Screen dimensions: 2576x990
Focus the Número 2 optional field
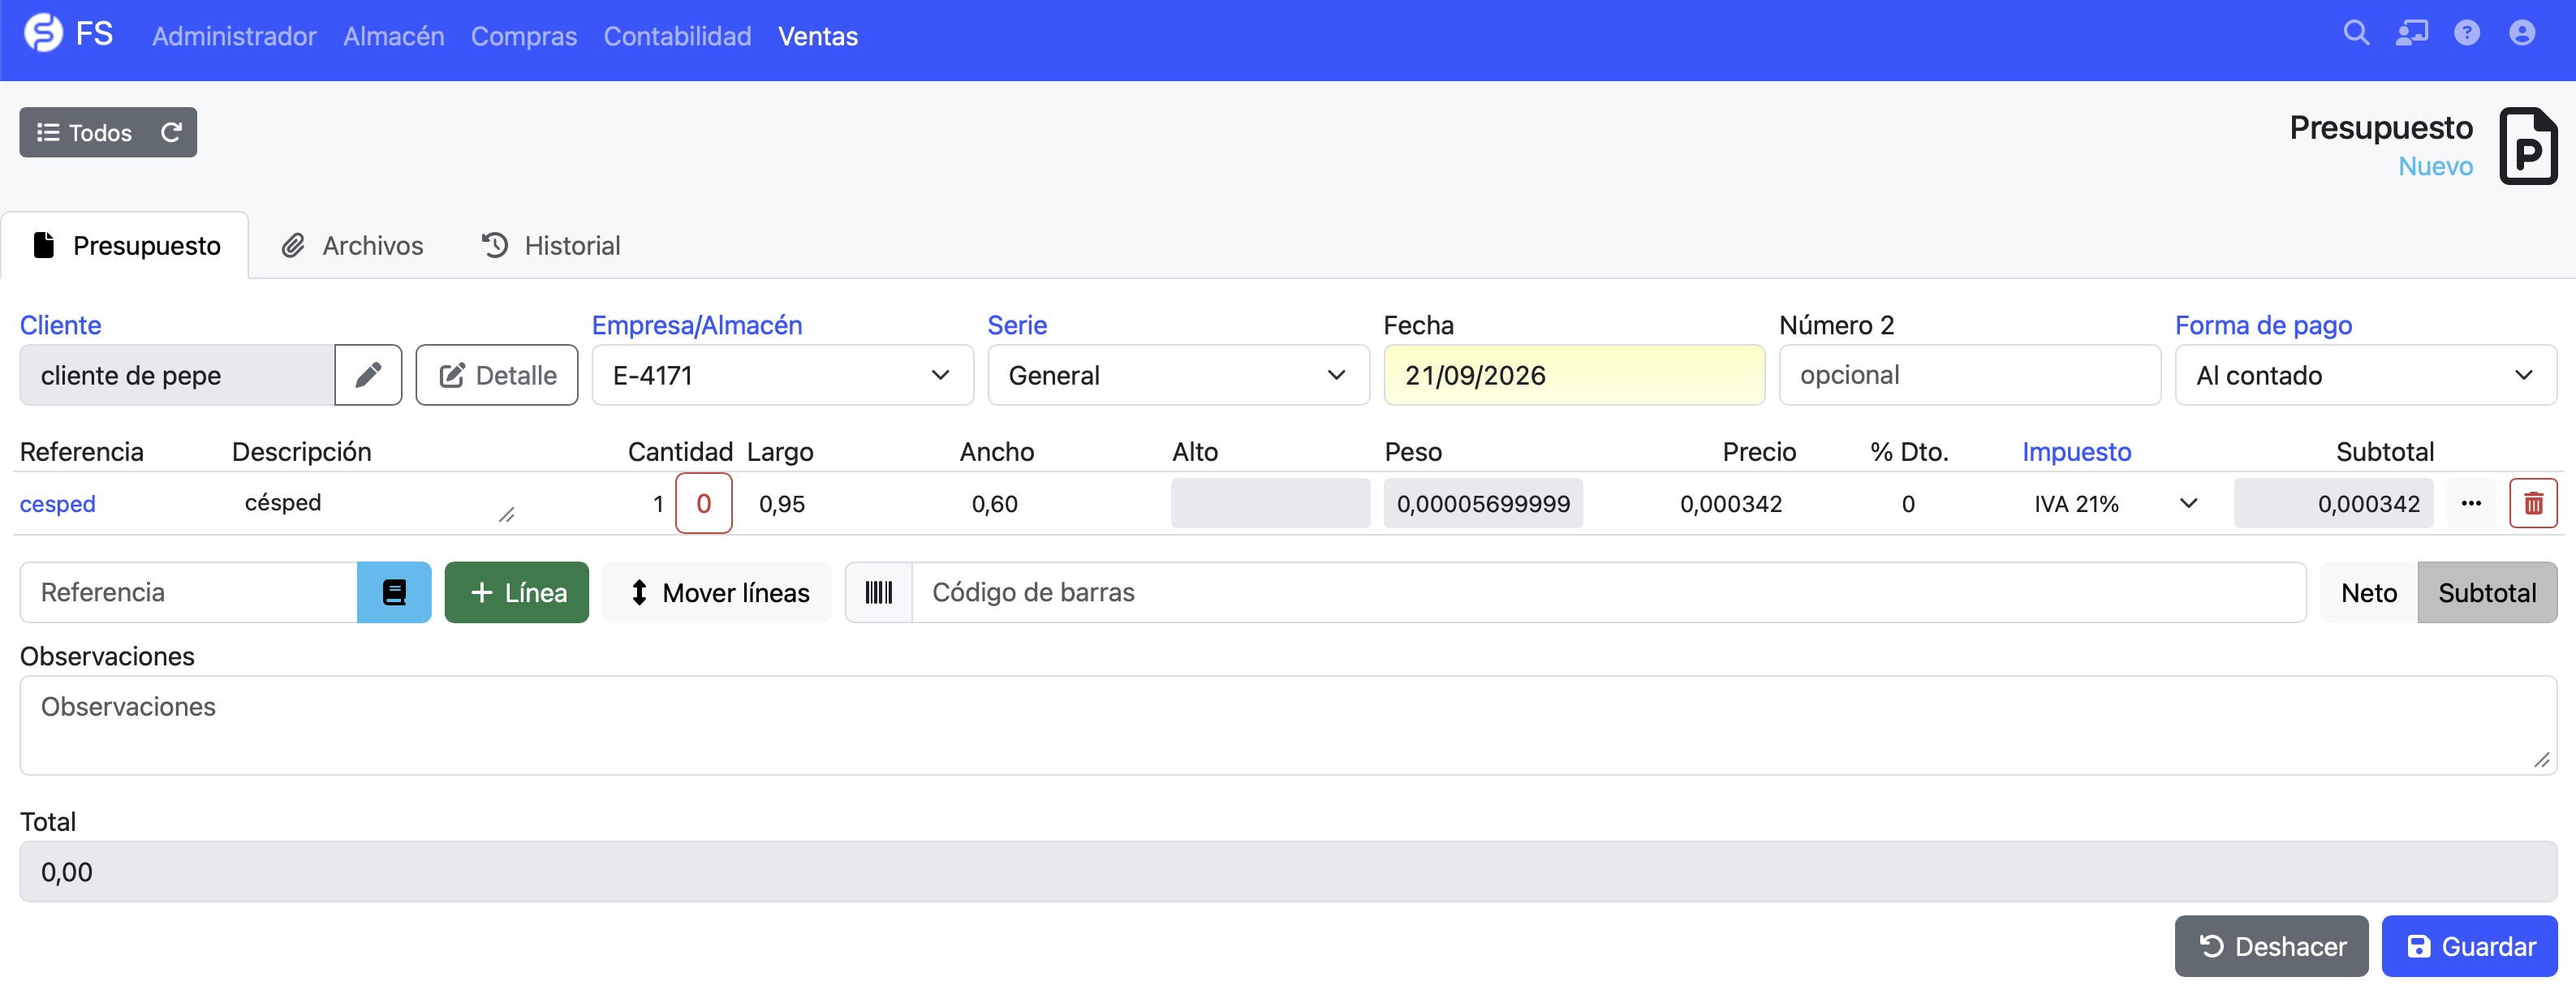click(x=1969, y=375)
